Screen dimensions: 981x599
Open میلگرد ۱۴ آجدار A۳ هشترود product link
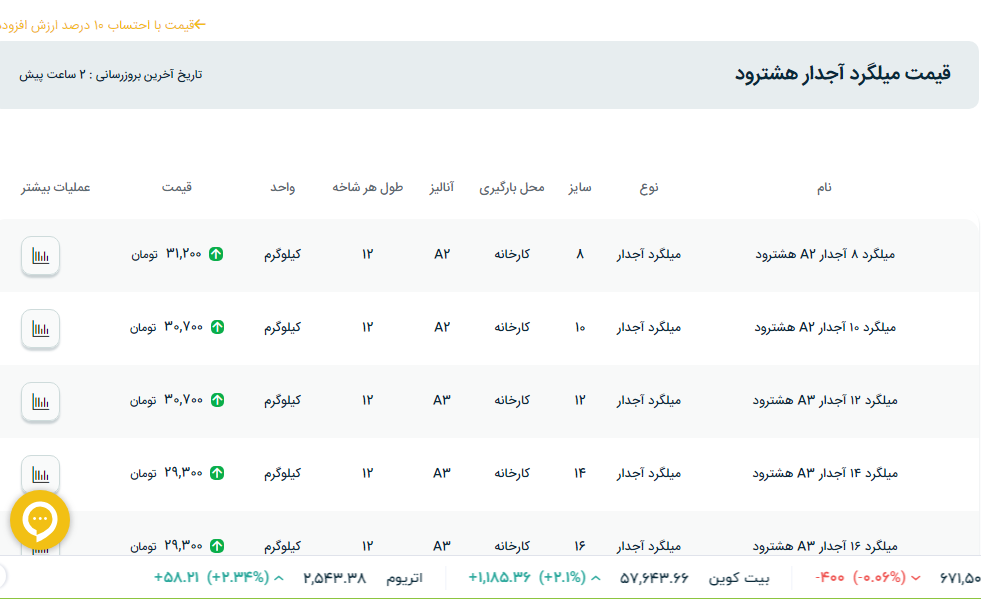click(824, 473)
